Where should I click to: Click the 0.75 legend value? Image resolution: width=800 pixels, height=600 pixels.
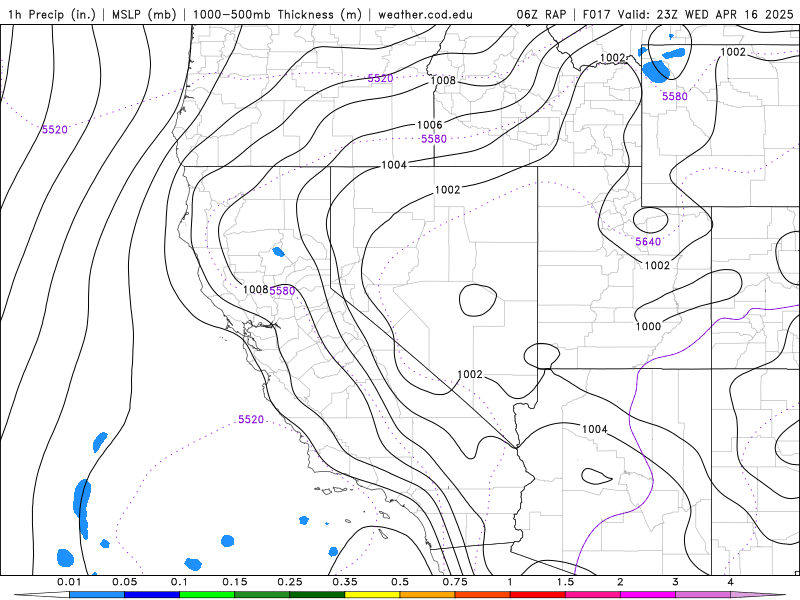coord(455,582)
